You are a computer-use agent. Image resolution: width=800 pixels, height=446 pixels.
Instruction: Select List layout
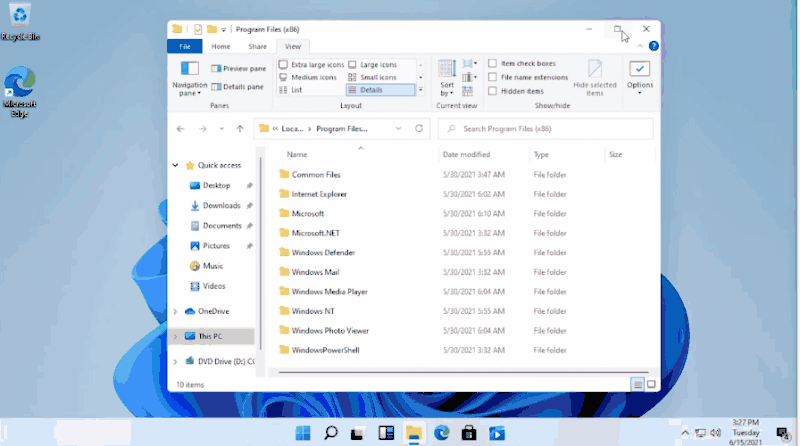(x=291, y=90)
